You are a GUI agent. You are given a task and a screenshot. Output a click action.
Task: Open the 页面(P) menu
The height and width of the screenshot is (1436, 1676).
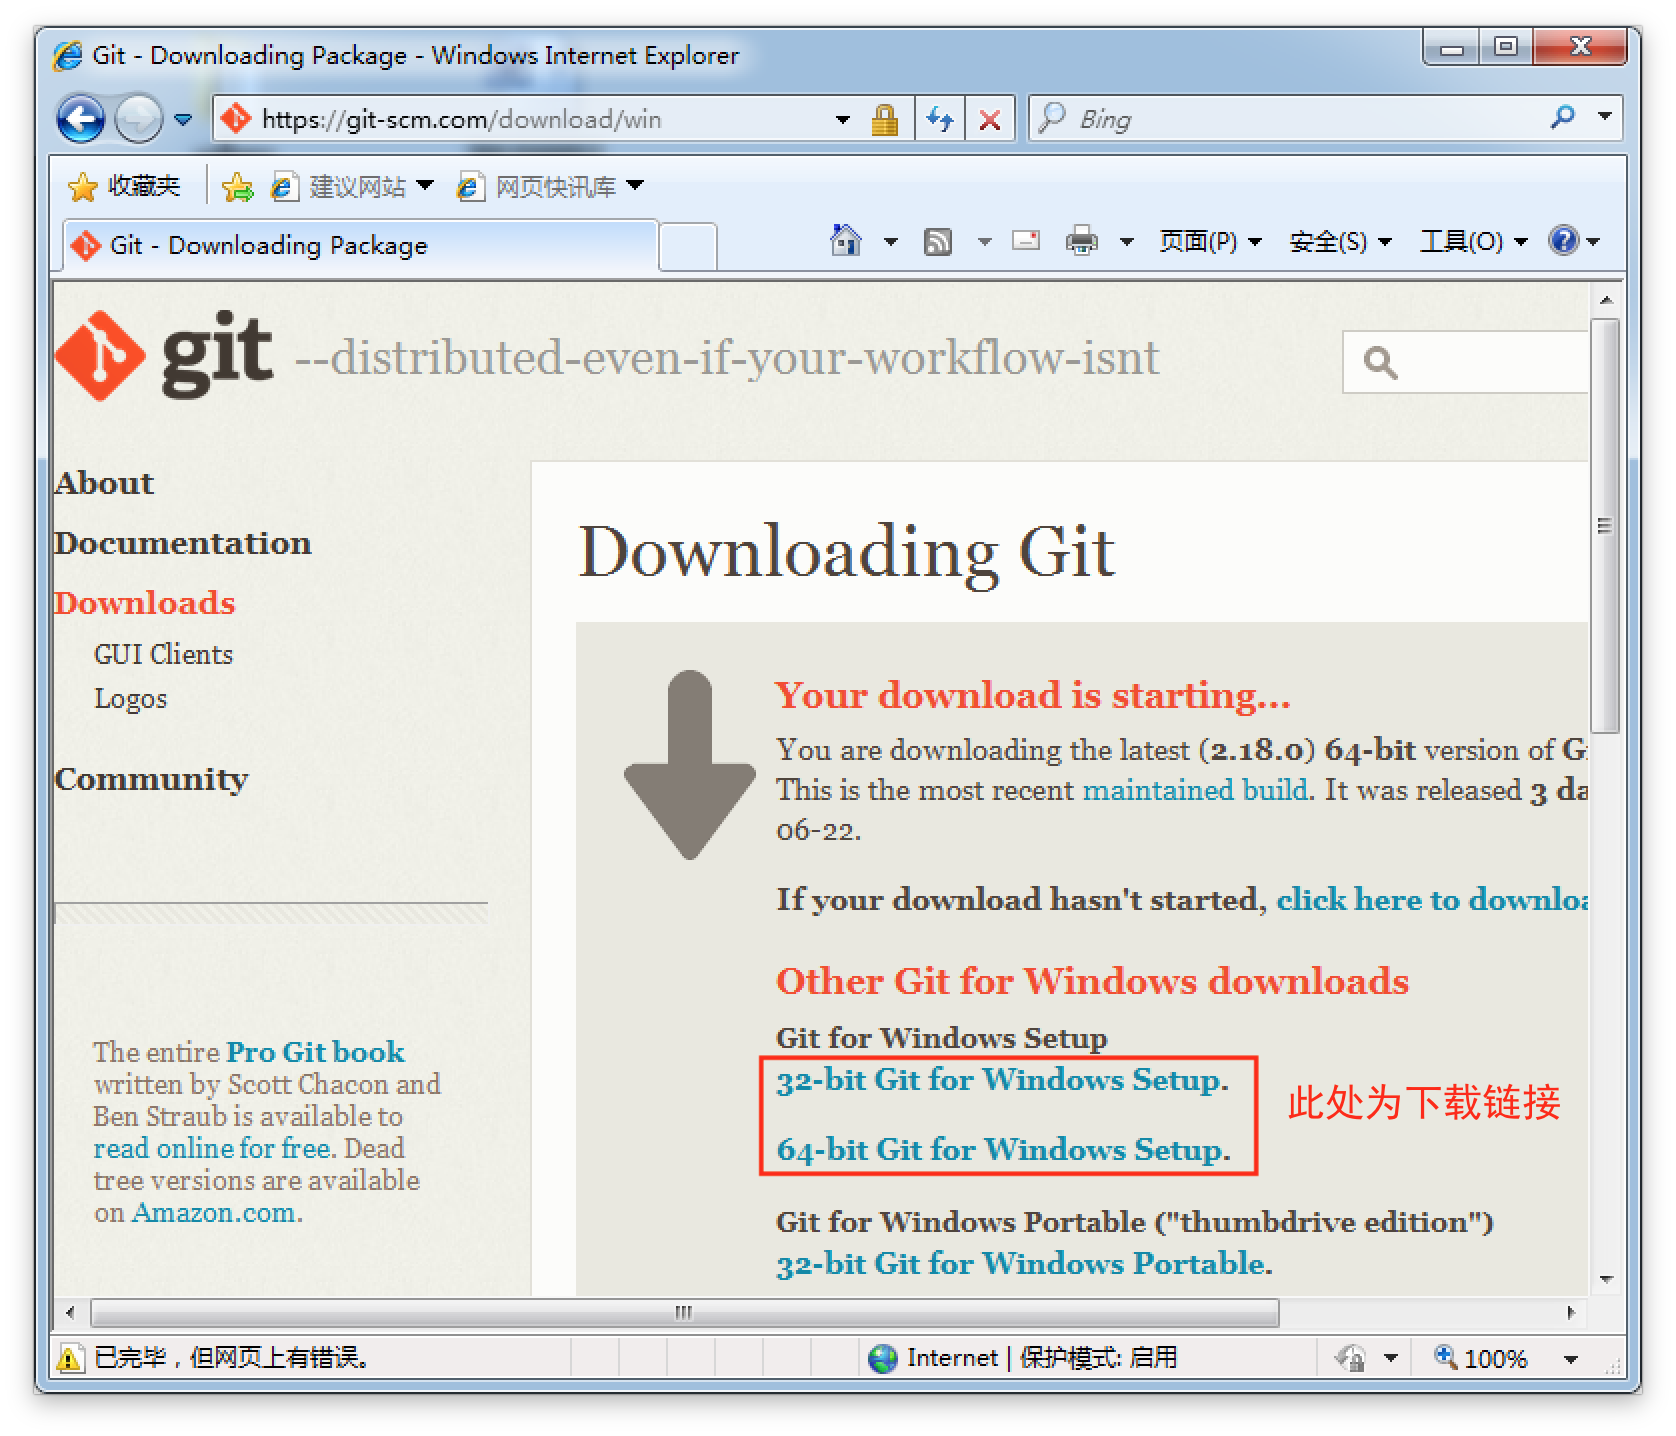[x=1209, y=241]
